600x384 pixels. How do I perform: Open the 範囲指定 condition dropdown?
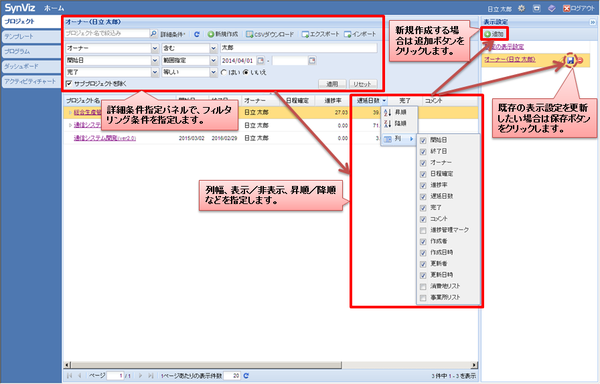[x=214, y=60]
